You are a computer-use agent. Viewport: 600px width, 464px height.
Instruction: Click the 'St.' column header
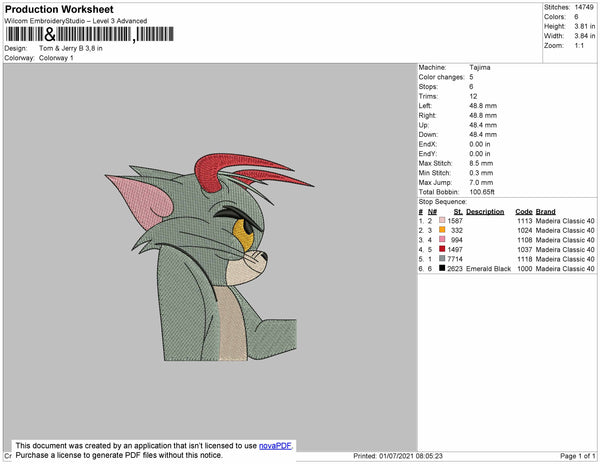pyautogui.click(x=458, y=212)
